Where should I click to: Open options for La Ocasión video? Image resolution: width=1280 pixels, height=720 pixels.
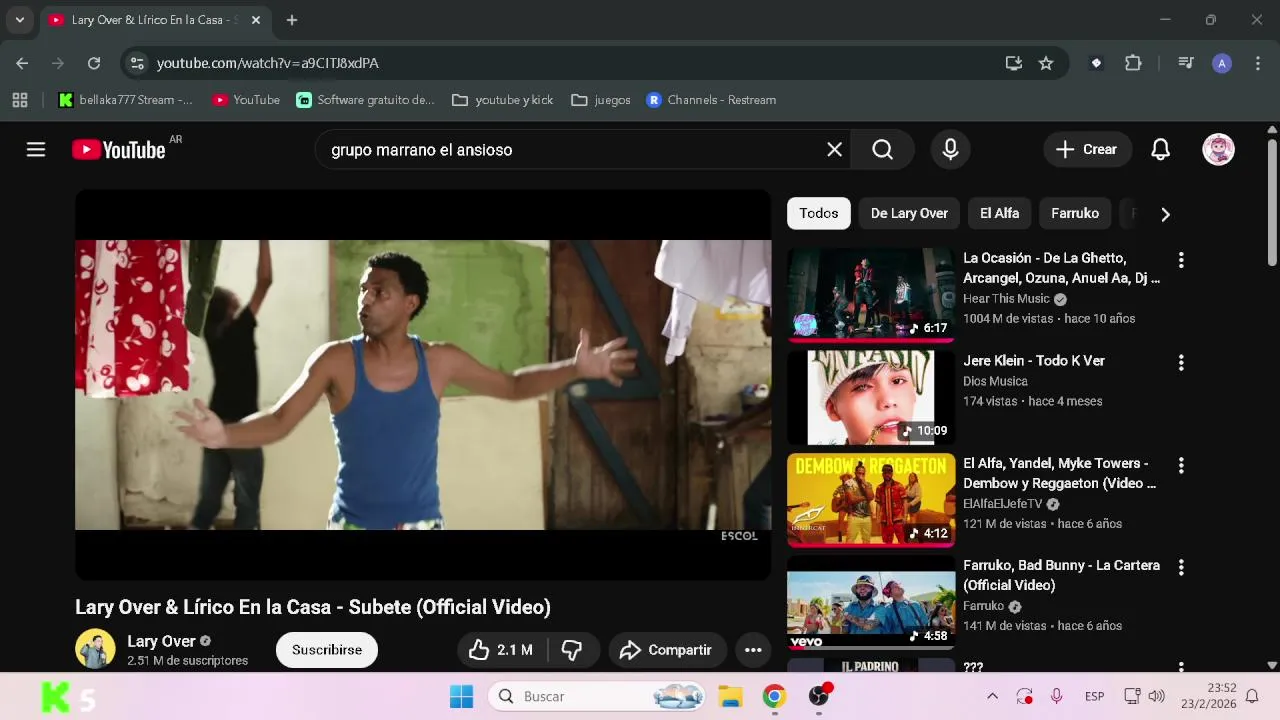pyautogui.click(x=1181, y=260)
